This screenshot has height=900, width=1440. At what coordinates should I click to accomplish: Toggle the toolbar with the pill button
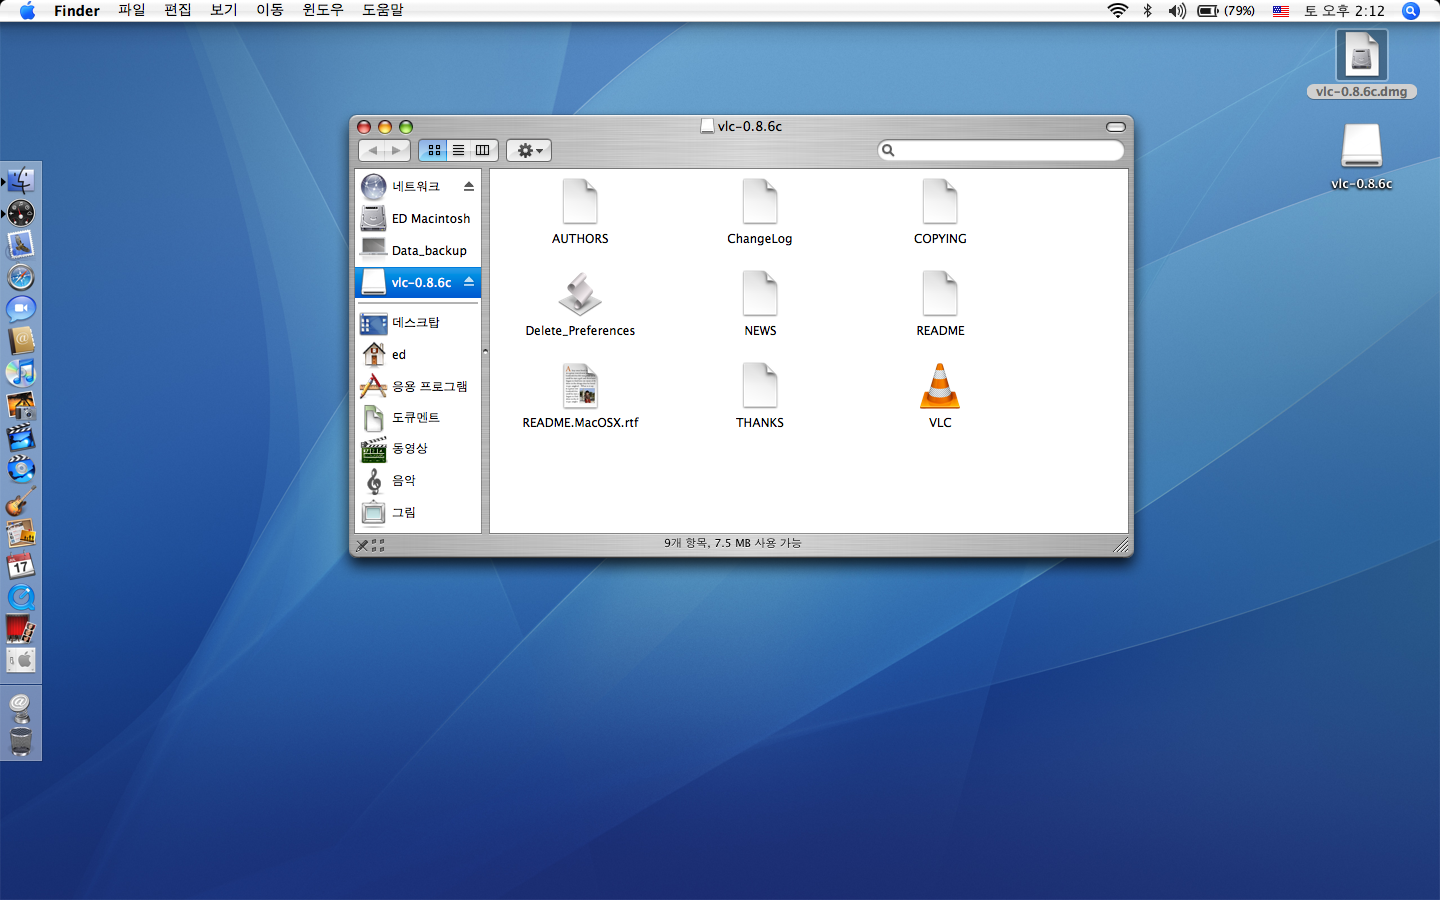(1116, 127)
